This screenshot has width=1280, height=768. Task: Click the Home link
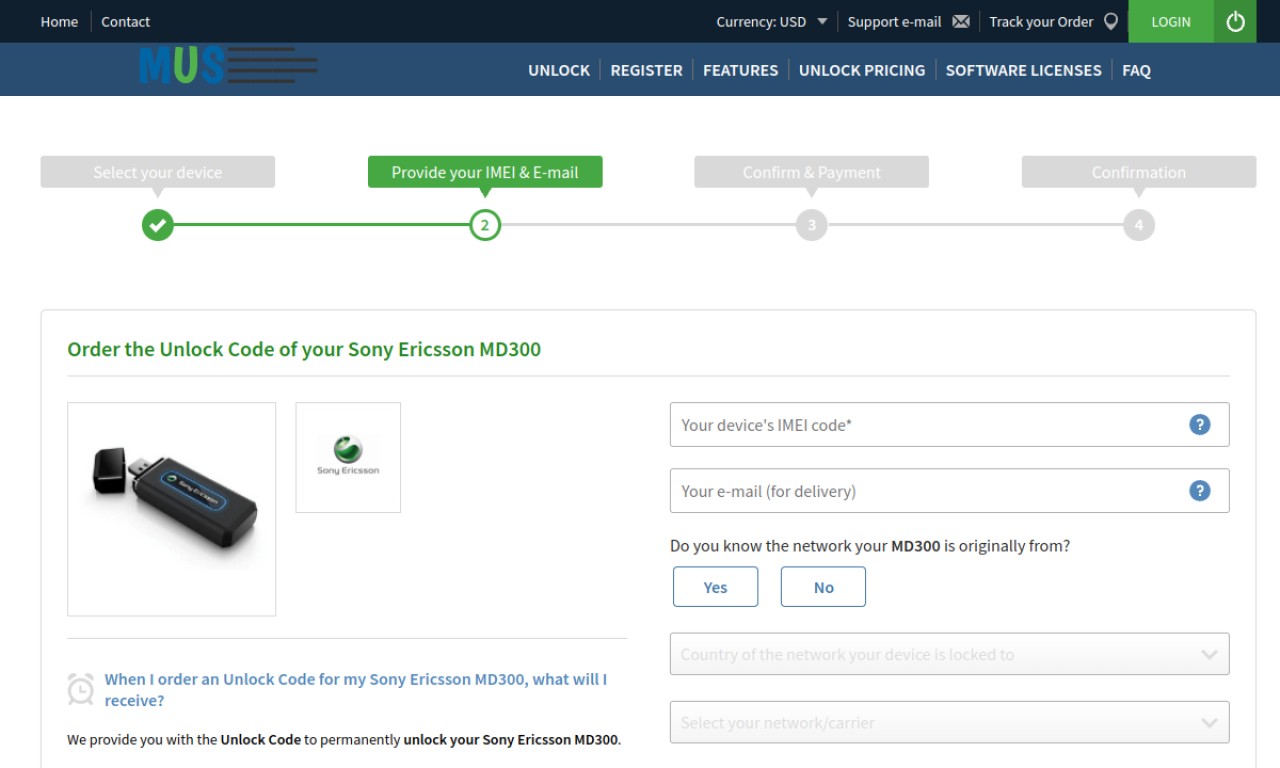pyautogui.click(x=59, y=21)
